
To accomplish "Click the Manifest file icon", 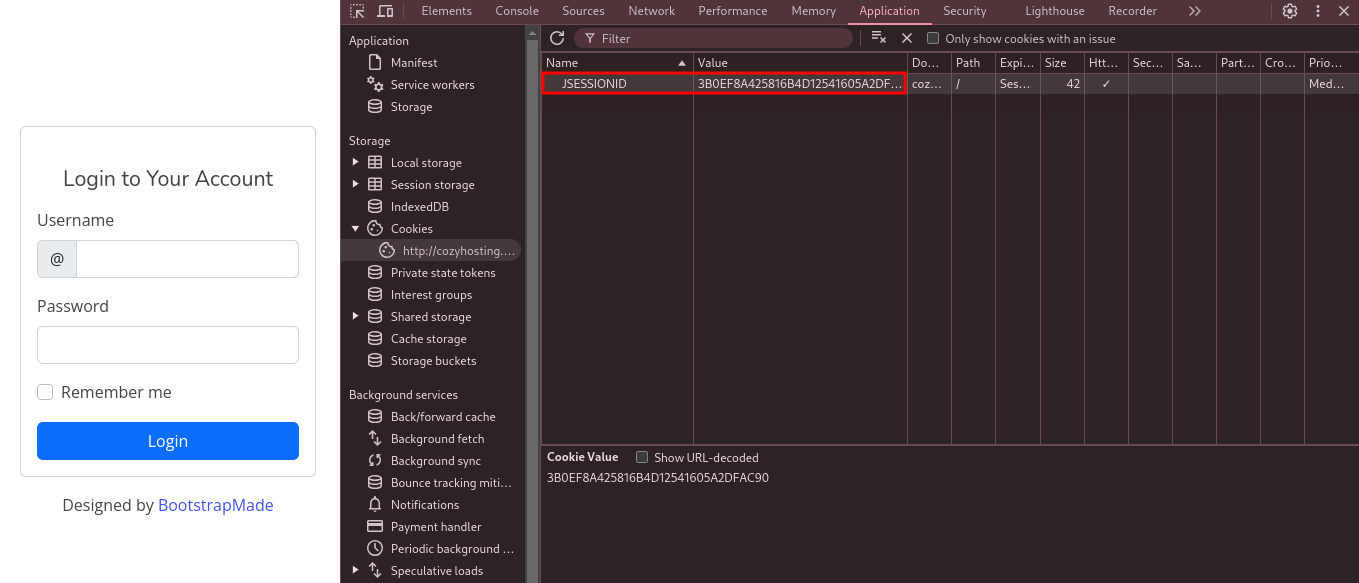I will (375, 62).
